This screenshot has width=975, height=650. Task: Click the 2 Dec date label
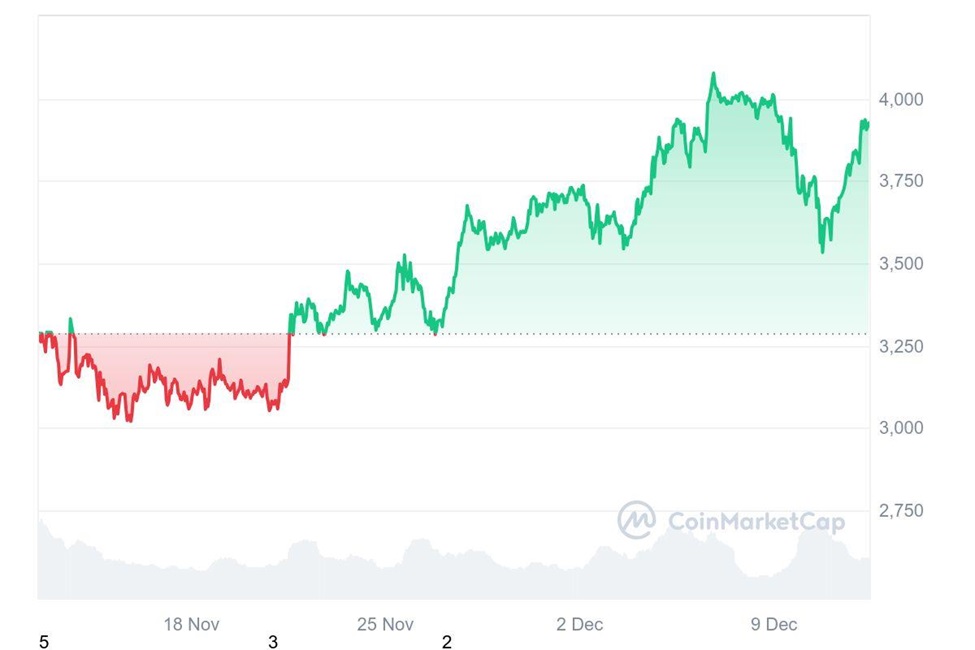pos(580,624)
